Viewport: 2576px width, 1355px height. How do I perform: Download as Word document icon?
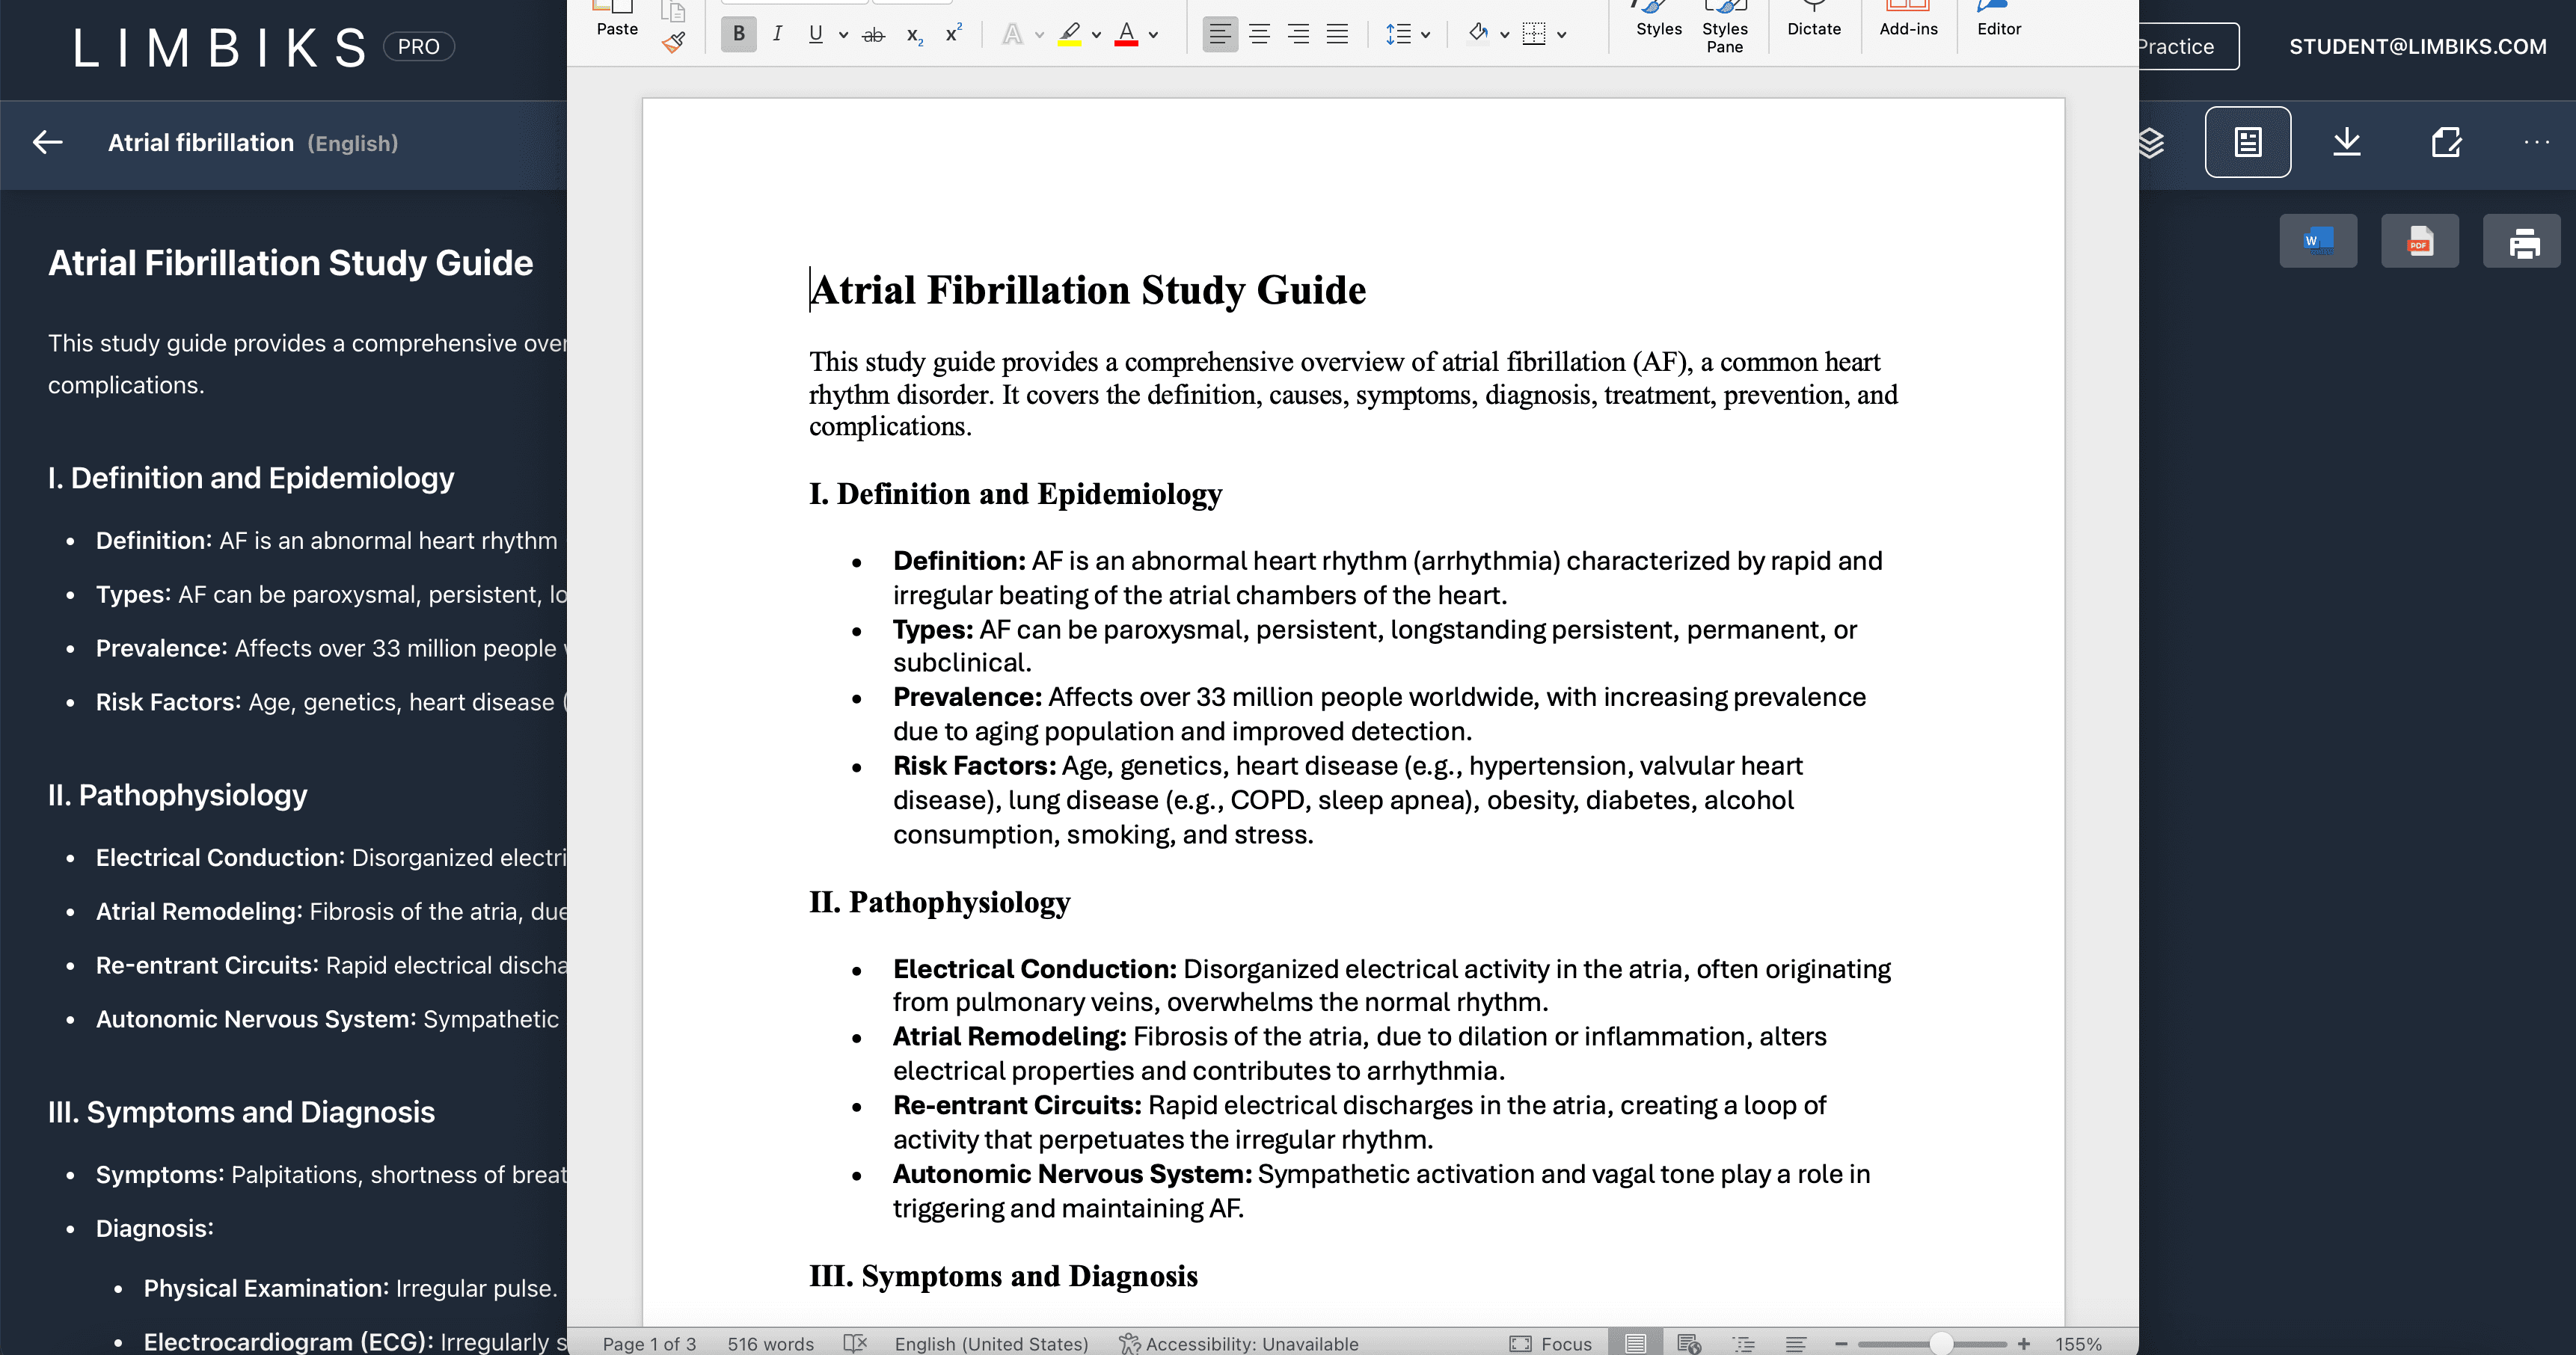pyautogui.click(x=2318, y=241)
